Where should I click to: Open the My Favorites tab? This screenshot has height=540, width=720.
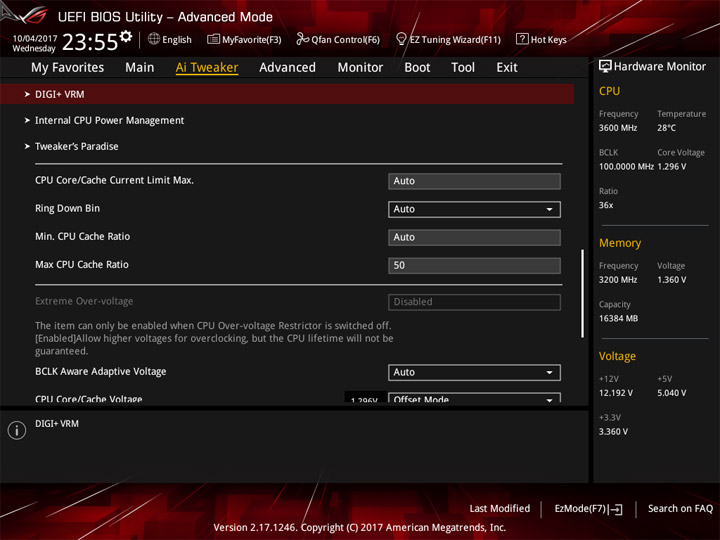click(x=68, y=68)
